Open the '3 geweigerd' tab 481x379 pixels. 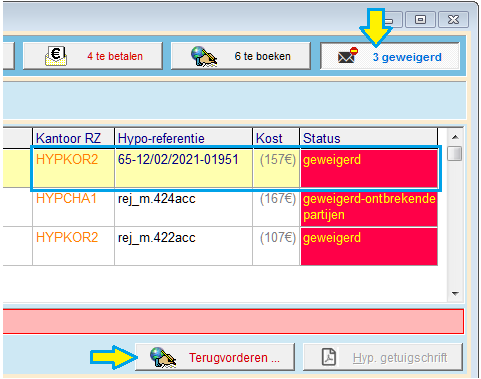tap(390, 56)
